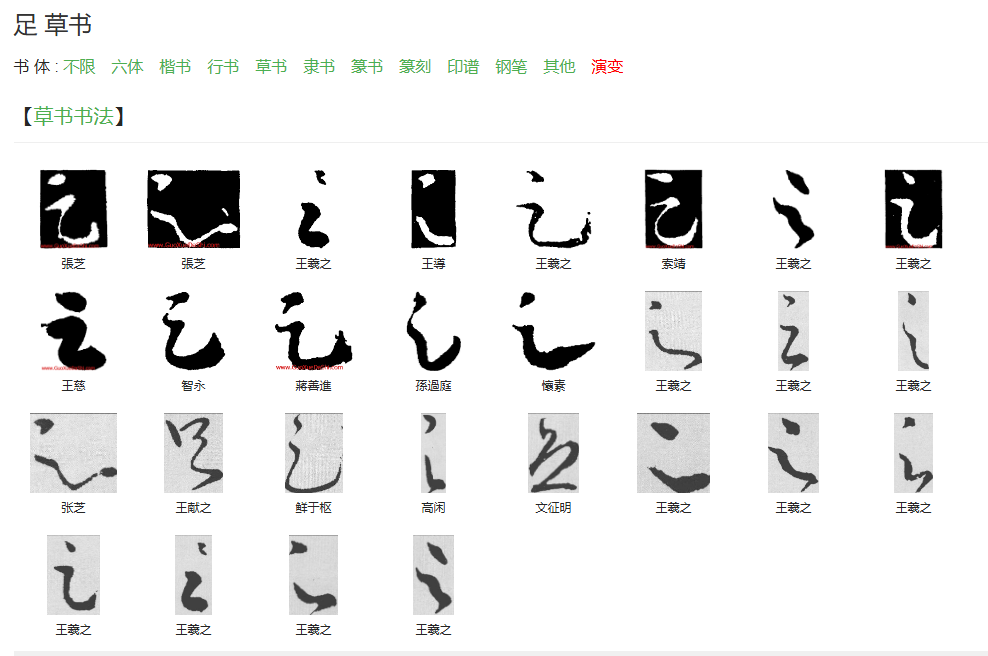View the 王献之 character image

(193, 452)
